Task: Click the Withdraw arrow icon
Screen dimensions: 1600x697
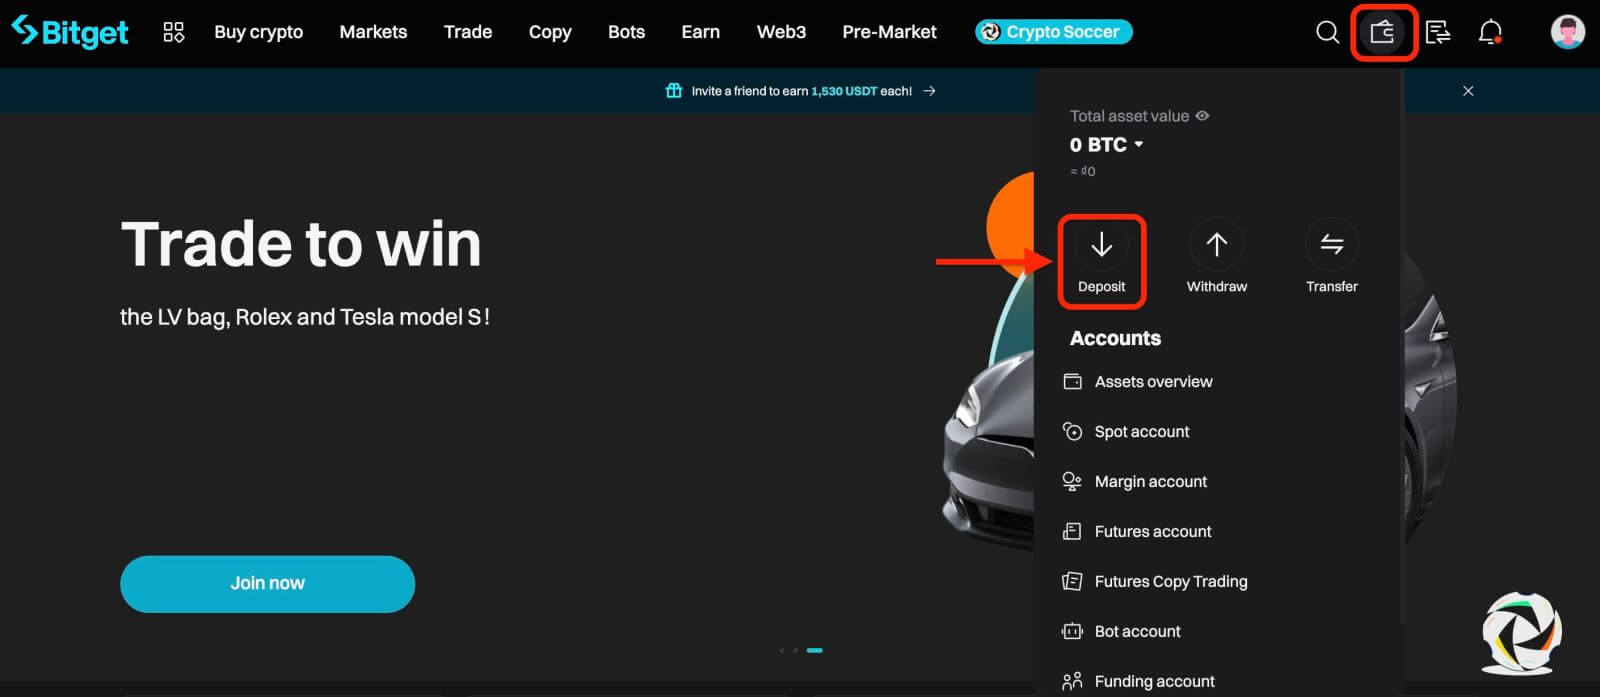Action: click(1216, 245)
